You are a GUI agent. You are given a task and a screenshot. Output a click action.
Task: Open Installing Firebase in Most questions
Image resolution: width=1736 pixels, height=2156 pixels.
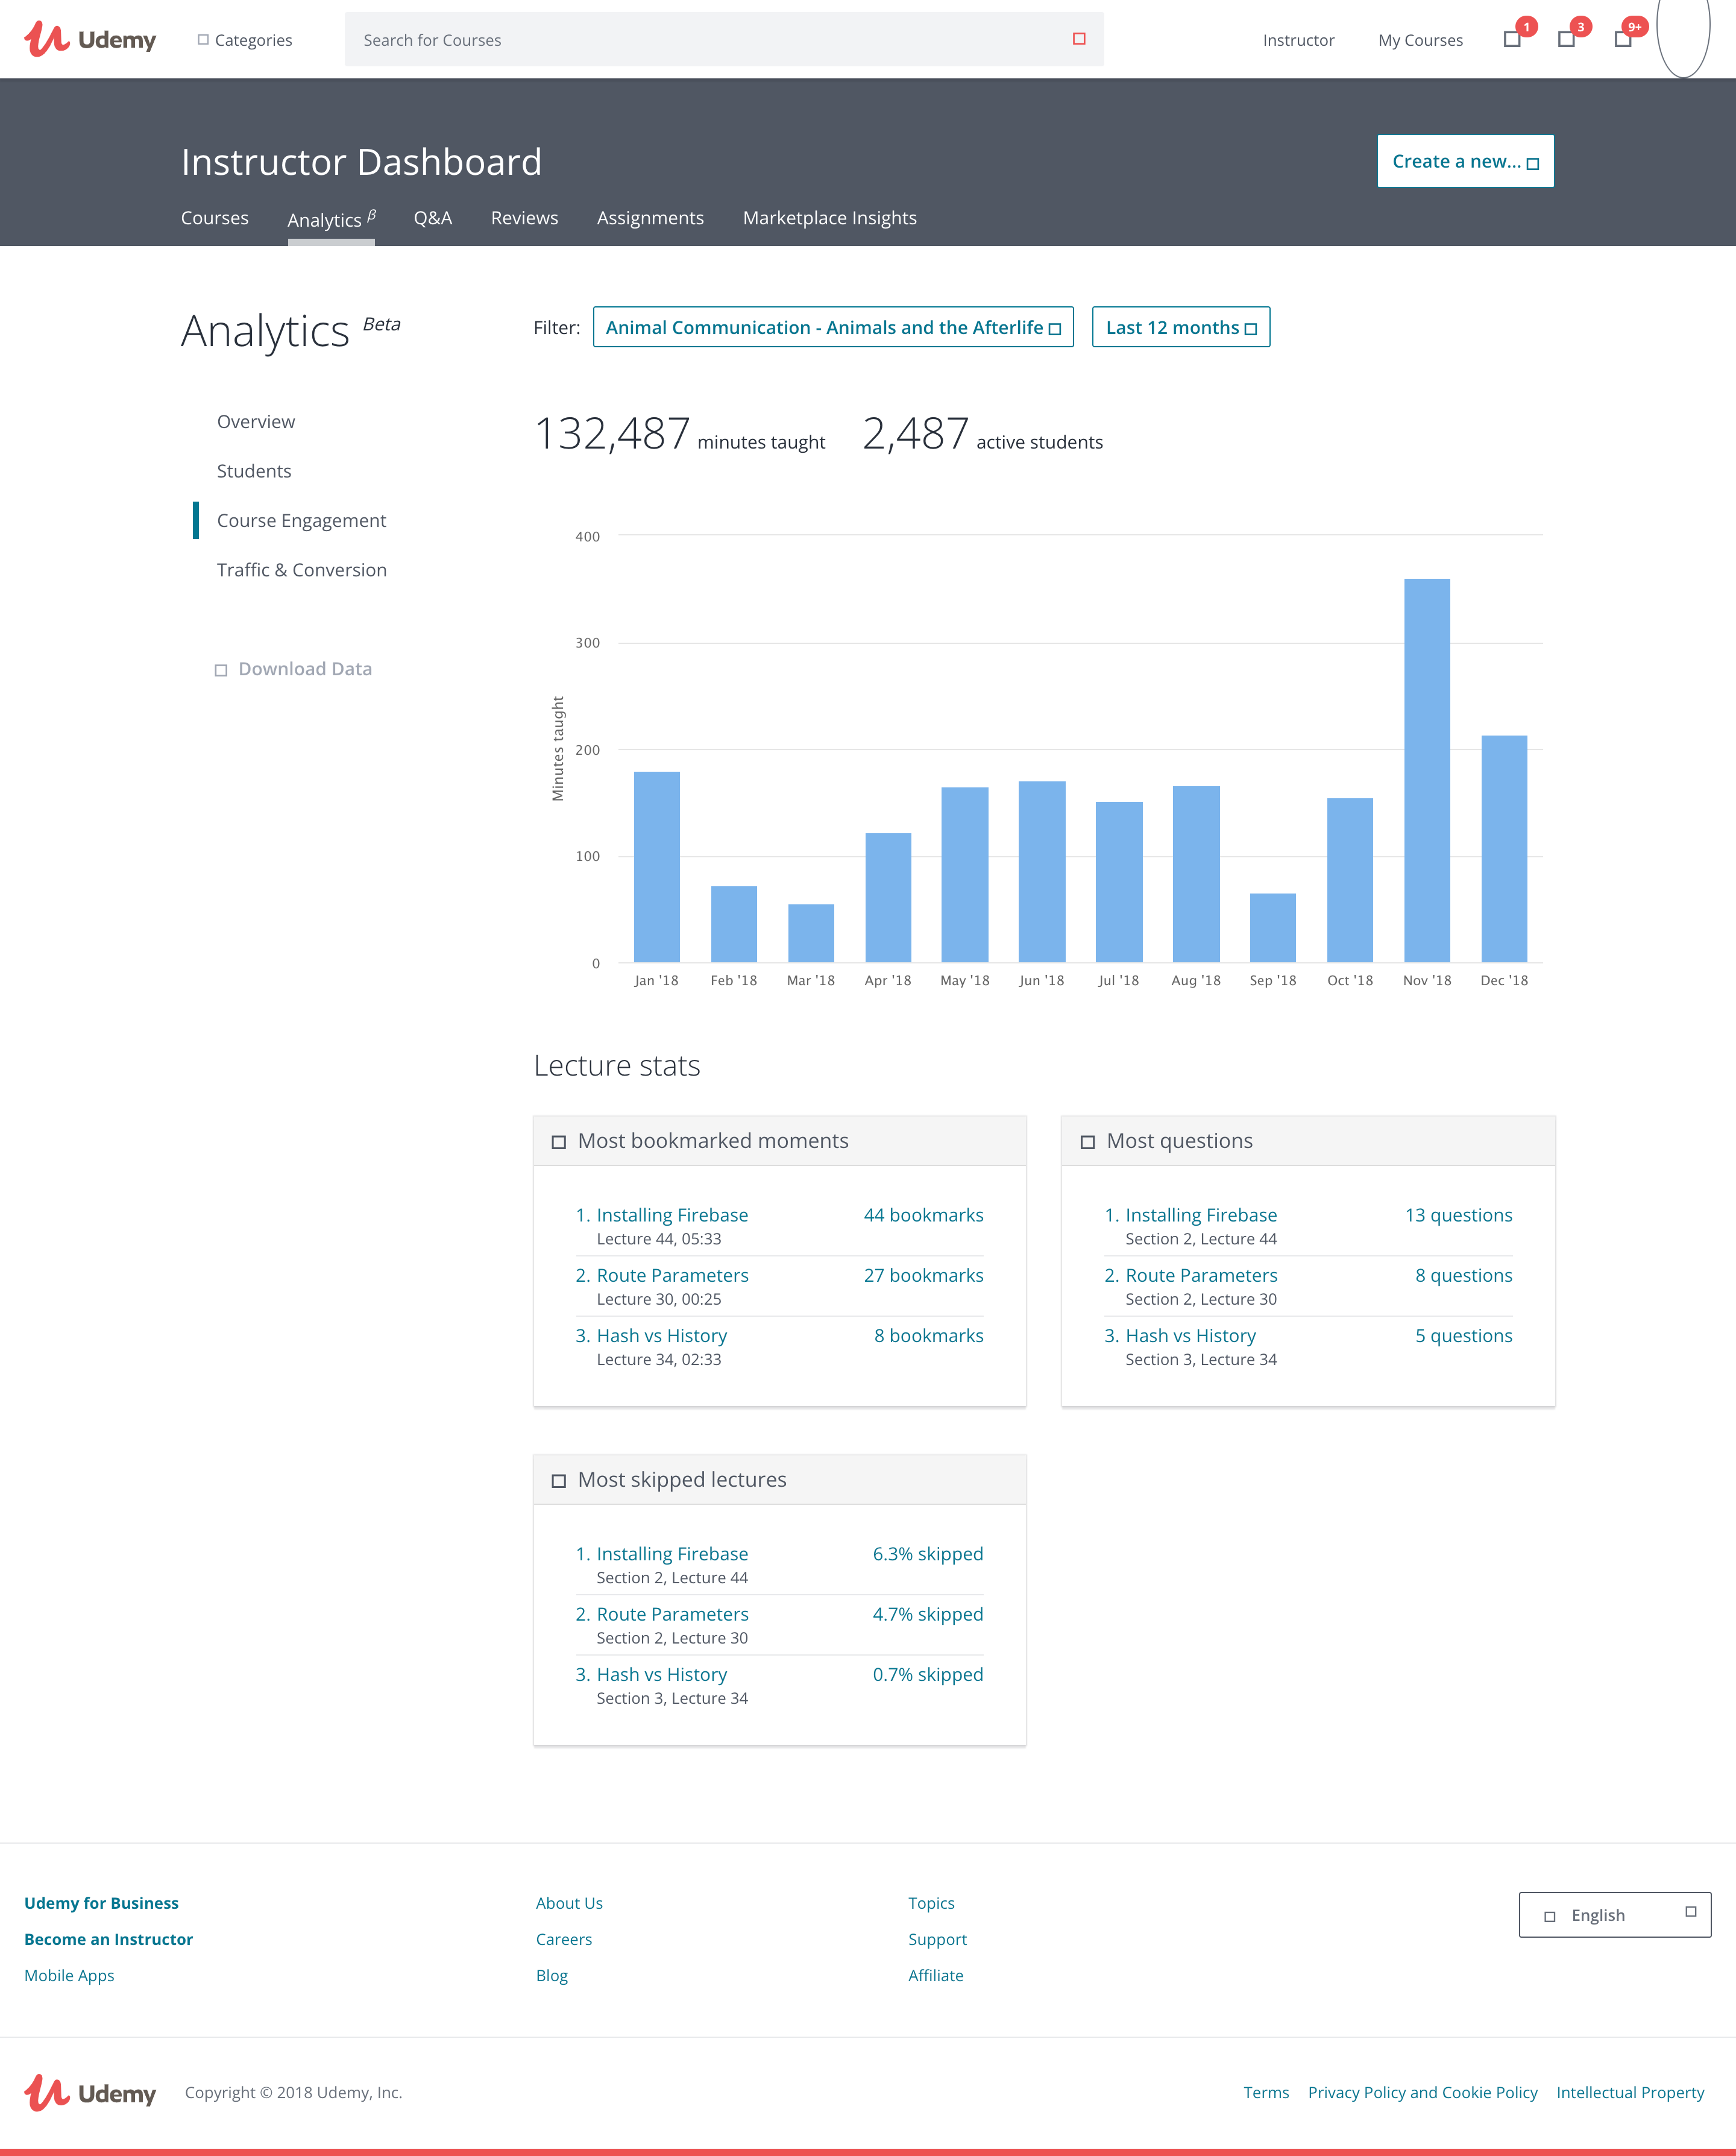[x=1201, y=1215]
